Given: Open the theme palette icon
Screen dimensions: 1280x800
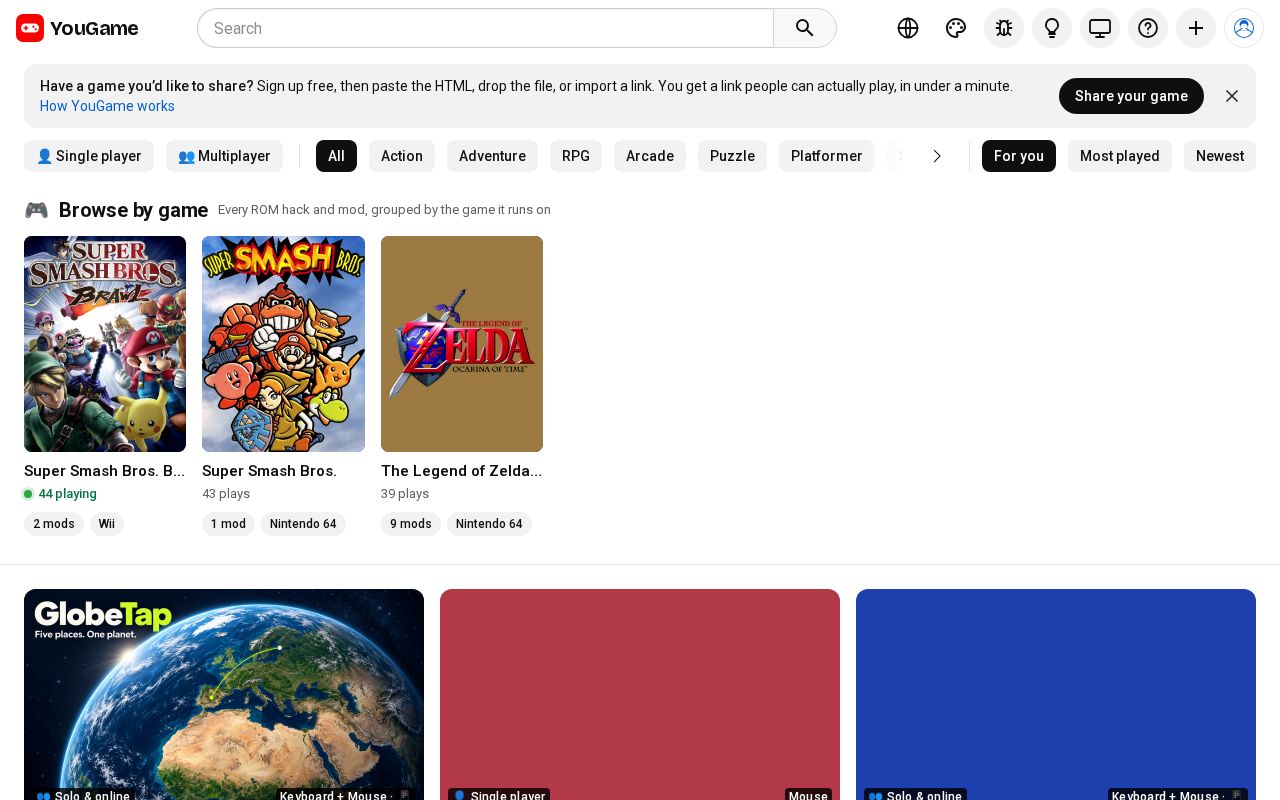Looking at the screenshot, I should pos(956,28).
